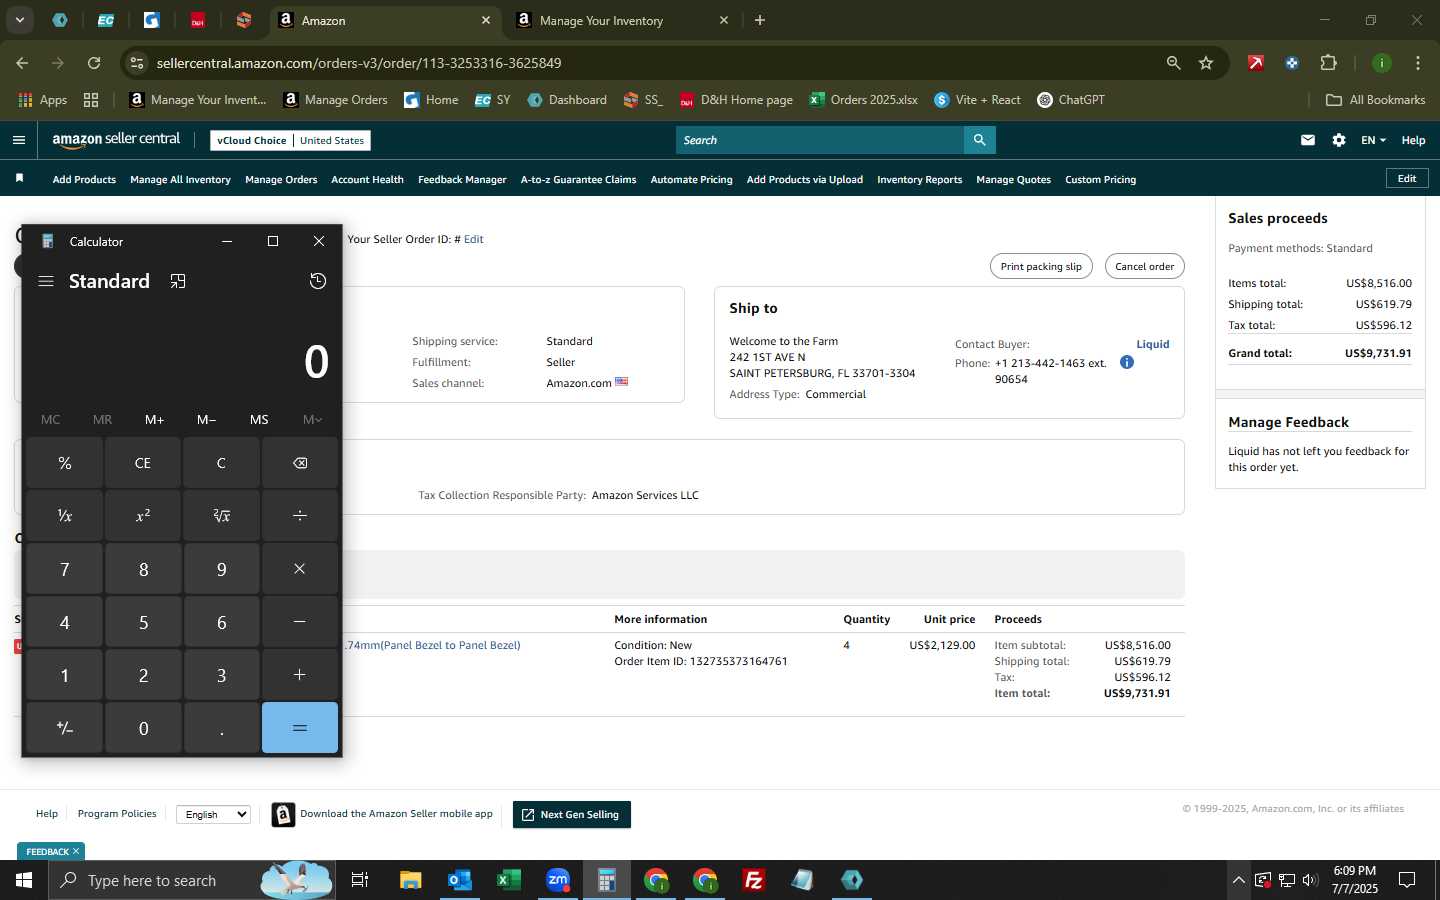Open Calculator navigation hamburger menu

click(x=46, y=282)
